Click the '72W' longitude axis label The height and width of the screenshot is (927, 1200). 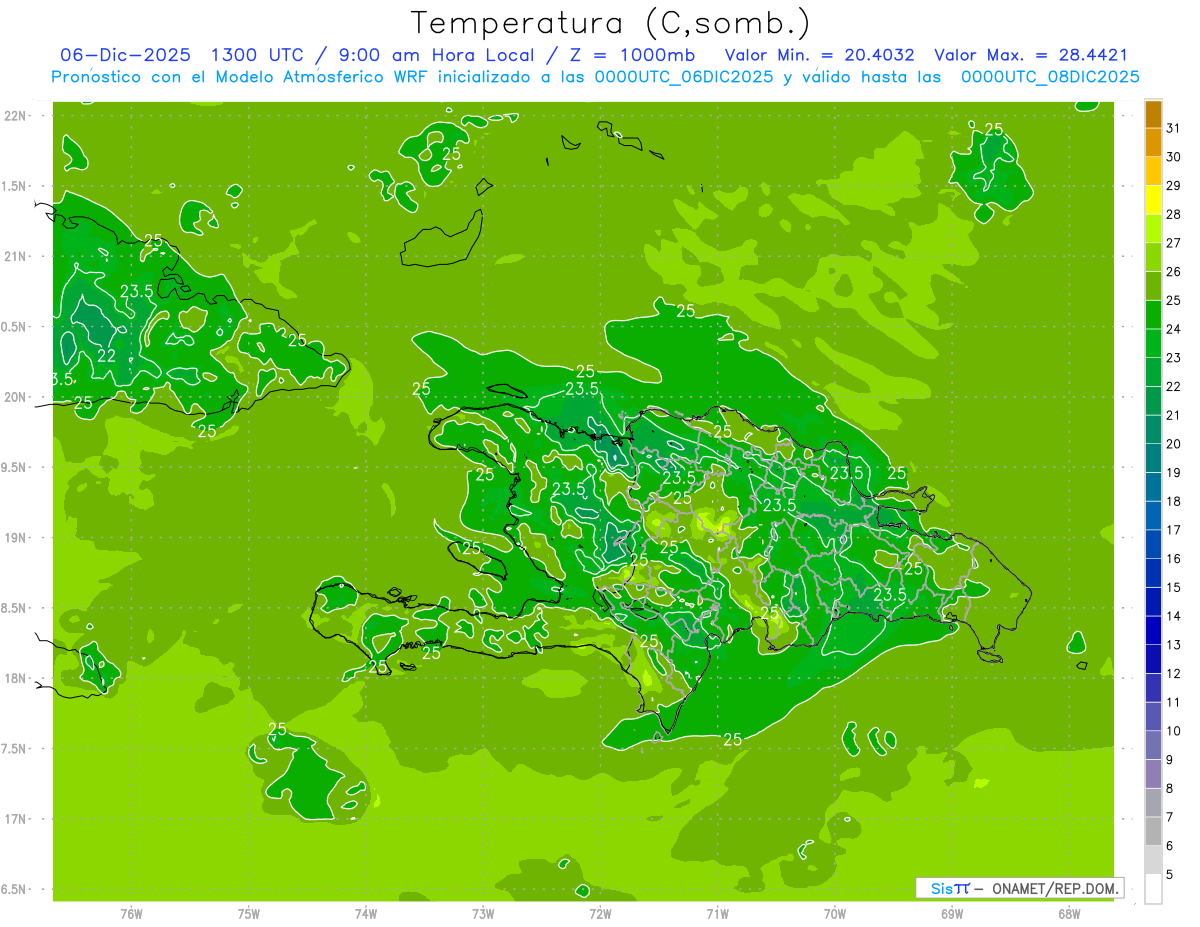tap(600, 913)
